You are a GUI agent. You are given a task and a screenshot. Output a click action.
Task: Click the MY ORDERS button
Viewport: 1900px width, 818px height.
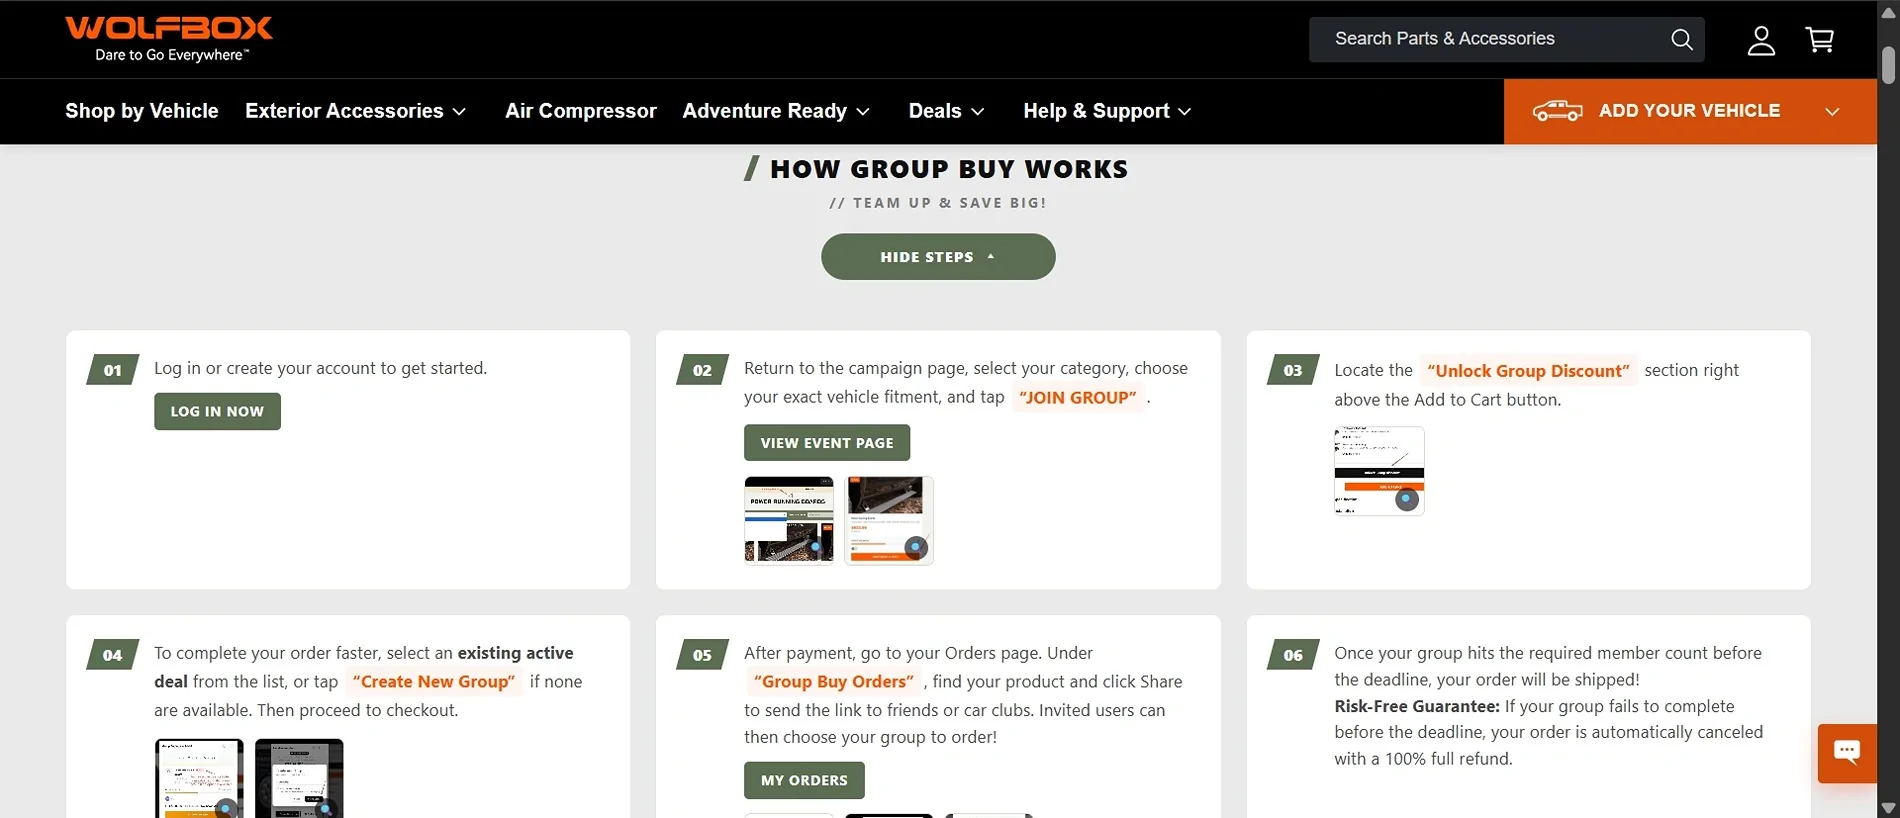coord(804,780)
